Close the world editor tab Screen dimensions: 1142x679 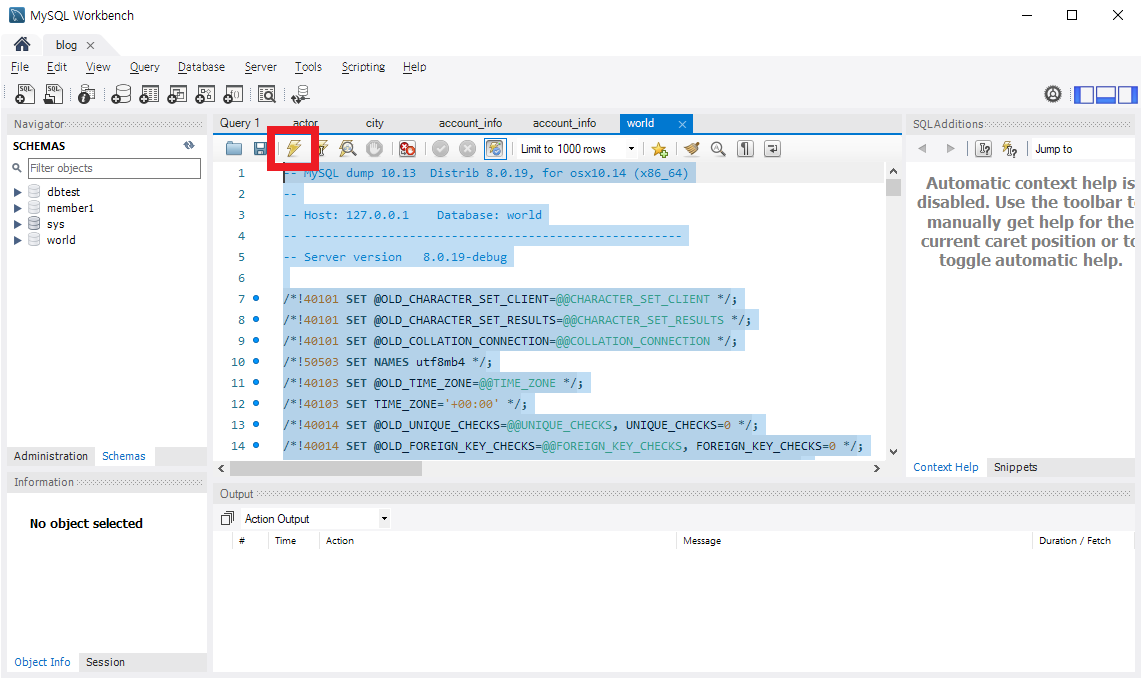point(682,125)
